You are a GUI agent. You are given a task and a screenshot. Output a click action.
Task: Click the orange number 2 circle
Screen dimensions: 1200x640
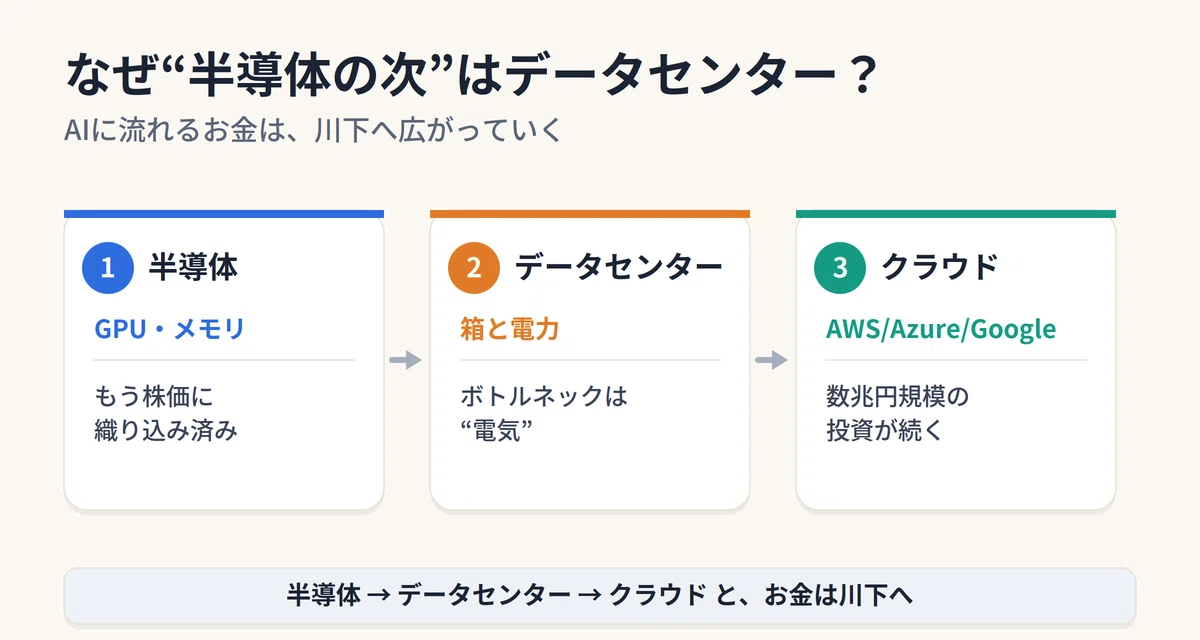click(x=474, y=268)
